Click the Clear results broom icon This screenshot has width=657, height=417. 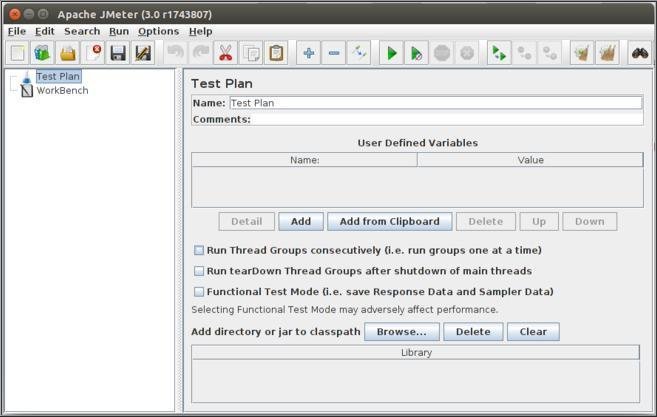coord(582,53)
